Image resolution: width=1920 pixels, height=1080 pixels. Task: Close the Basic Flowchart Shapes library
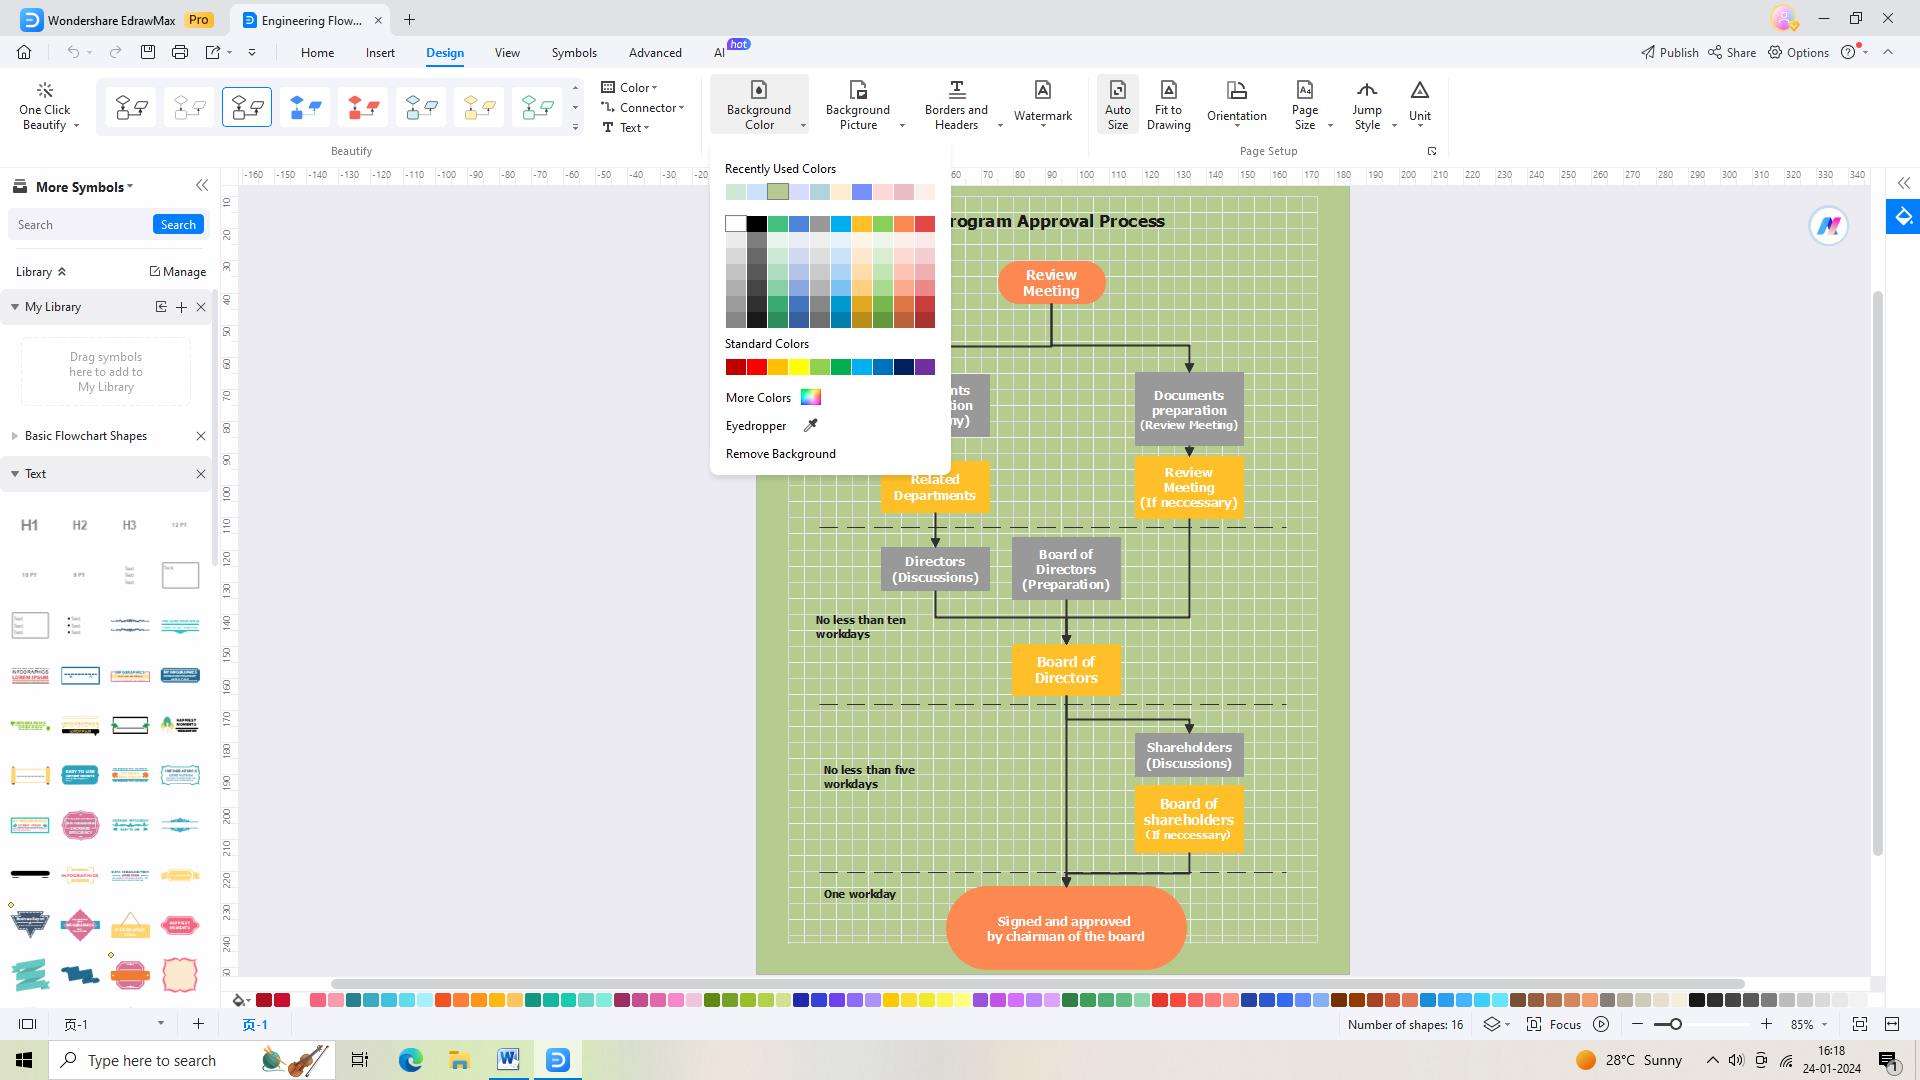200,436
